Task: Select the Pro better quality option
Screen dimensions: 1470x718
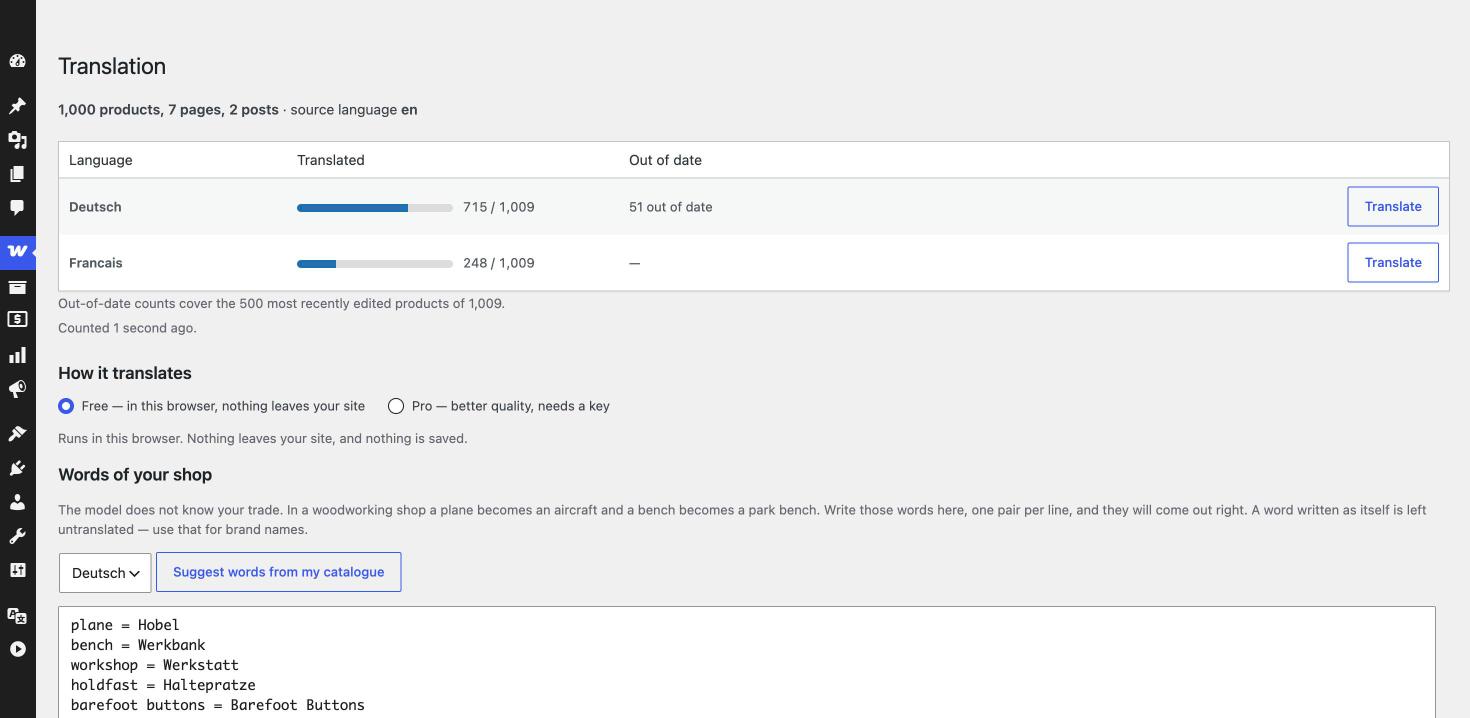Action: [x=396, y=406]
